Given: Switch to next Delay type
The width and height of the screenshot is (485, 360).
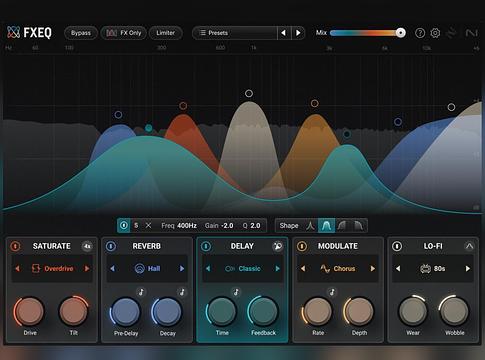Looking at the screenshot, I should tap(277, 269).
